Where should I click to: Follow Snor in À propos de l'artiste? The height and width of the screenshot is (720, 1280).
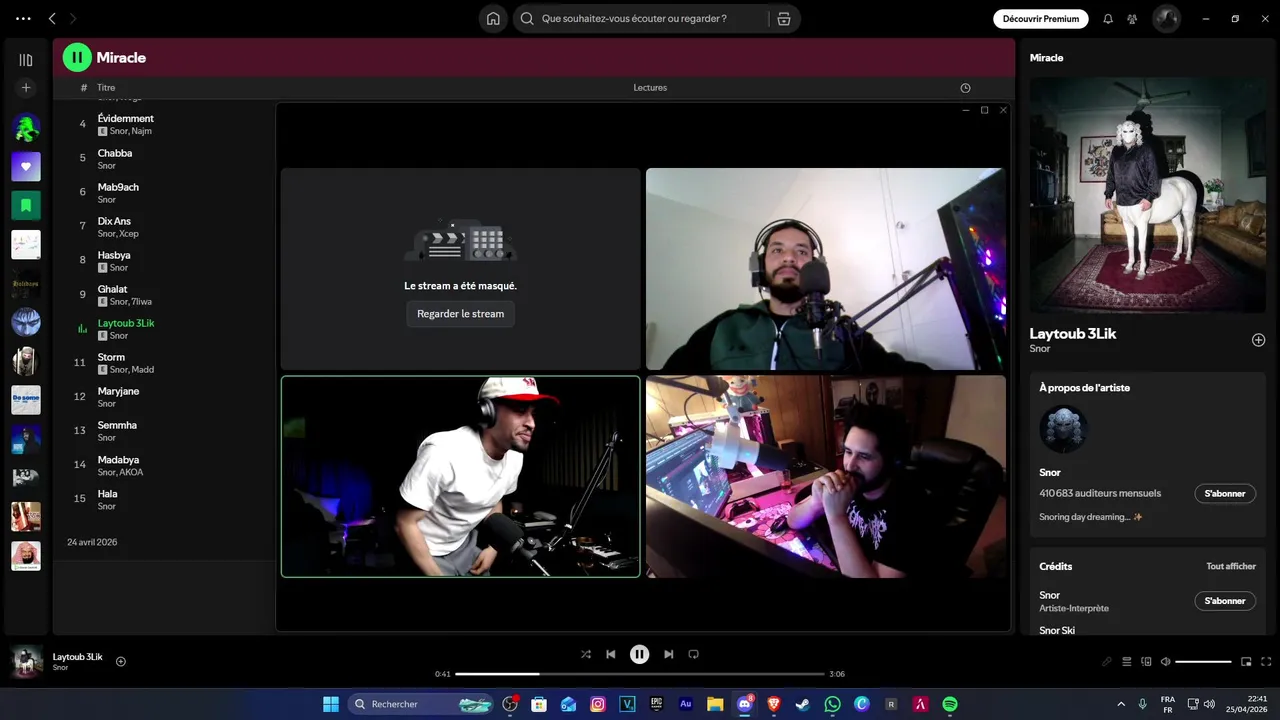click(x=1225, y=494)
